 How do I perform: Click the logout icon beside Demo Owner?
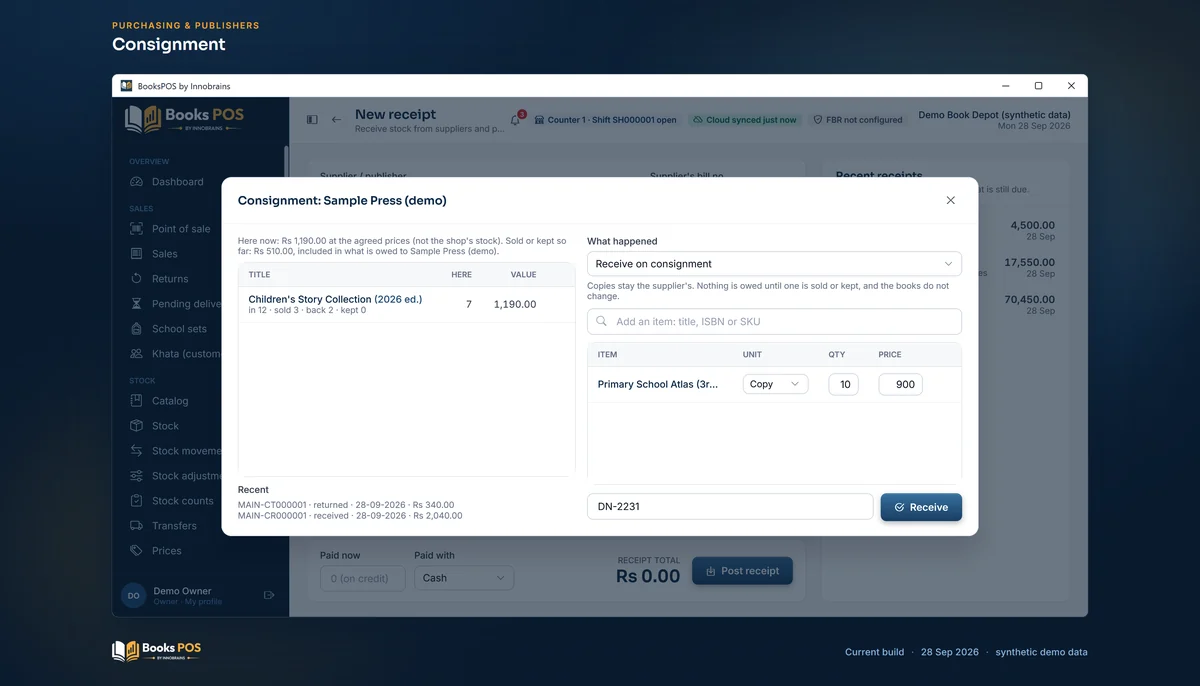pos(269,595)
